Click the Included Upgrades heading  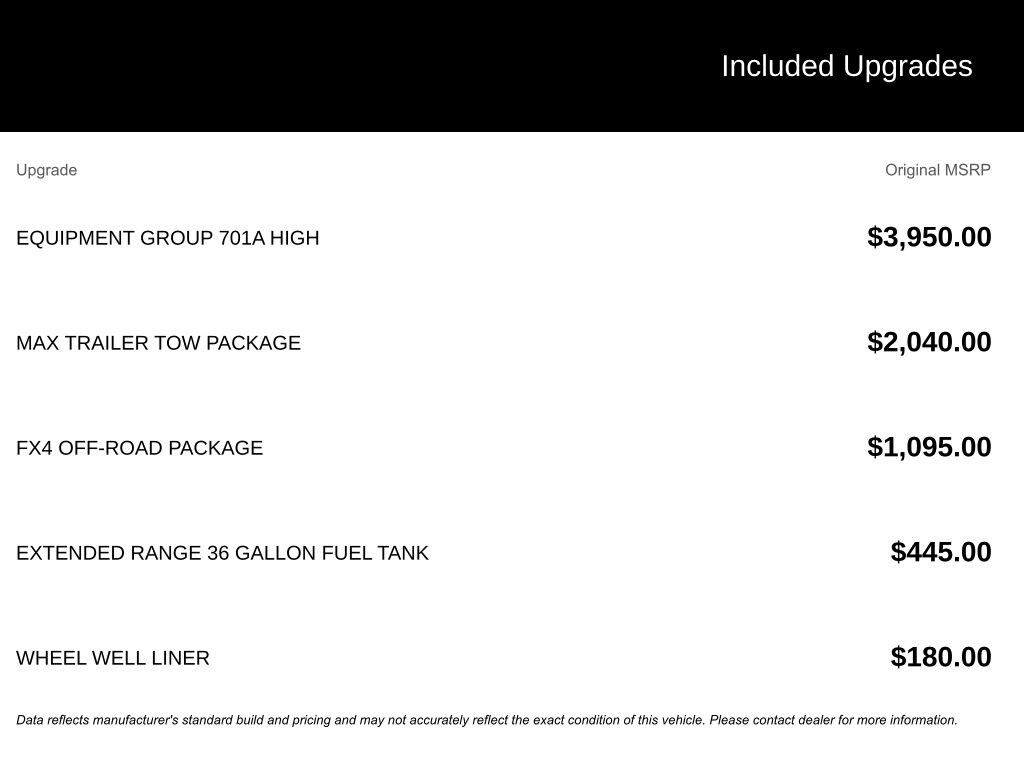tap(846, 66)
